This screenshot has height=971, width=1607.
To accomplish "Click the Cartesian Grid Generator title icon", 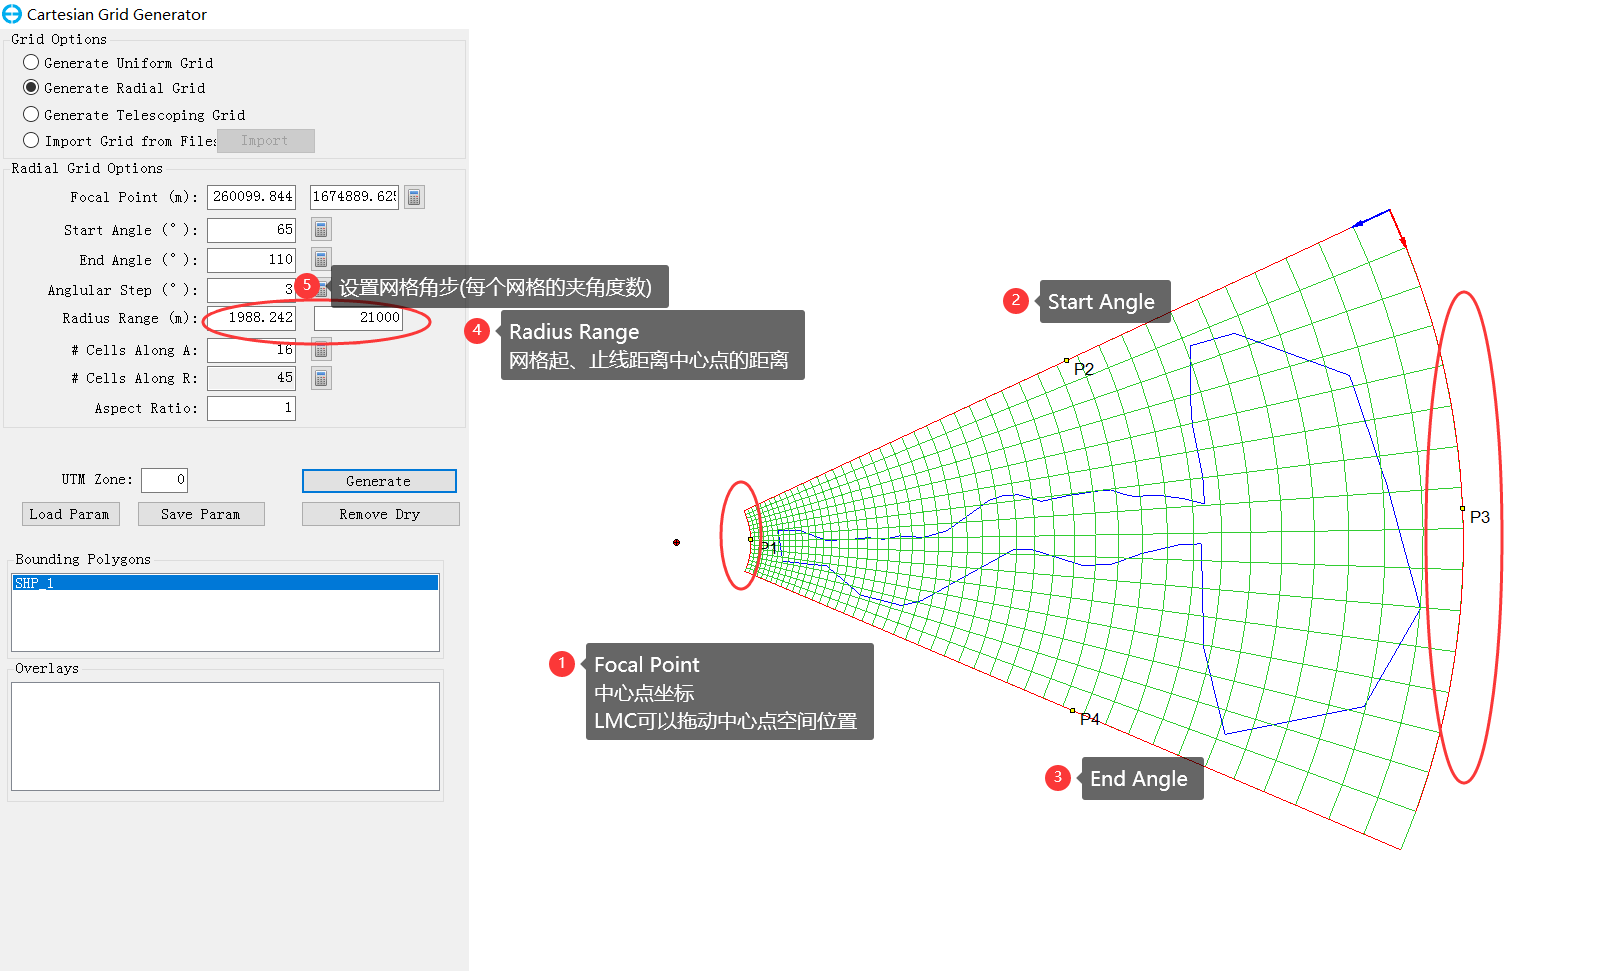I will coord(12,14).
